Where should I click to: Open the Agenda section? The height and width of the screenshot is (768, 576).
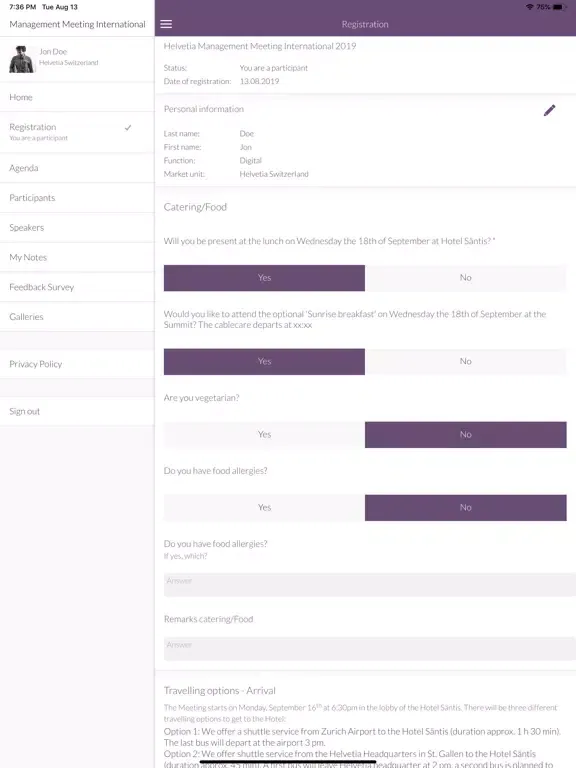point(77,168)
